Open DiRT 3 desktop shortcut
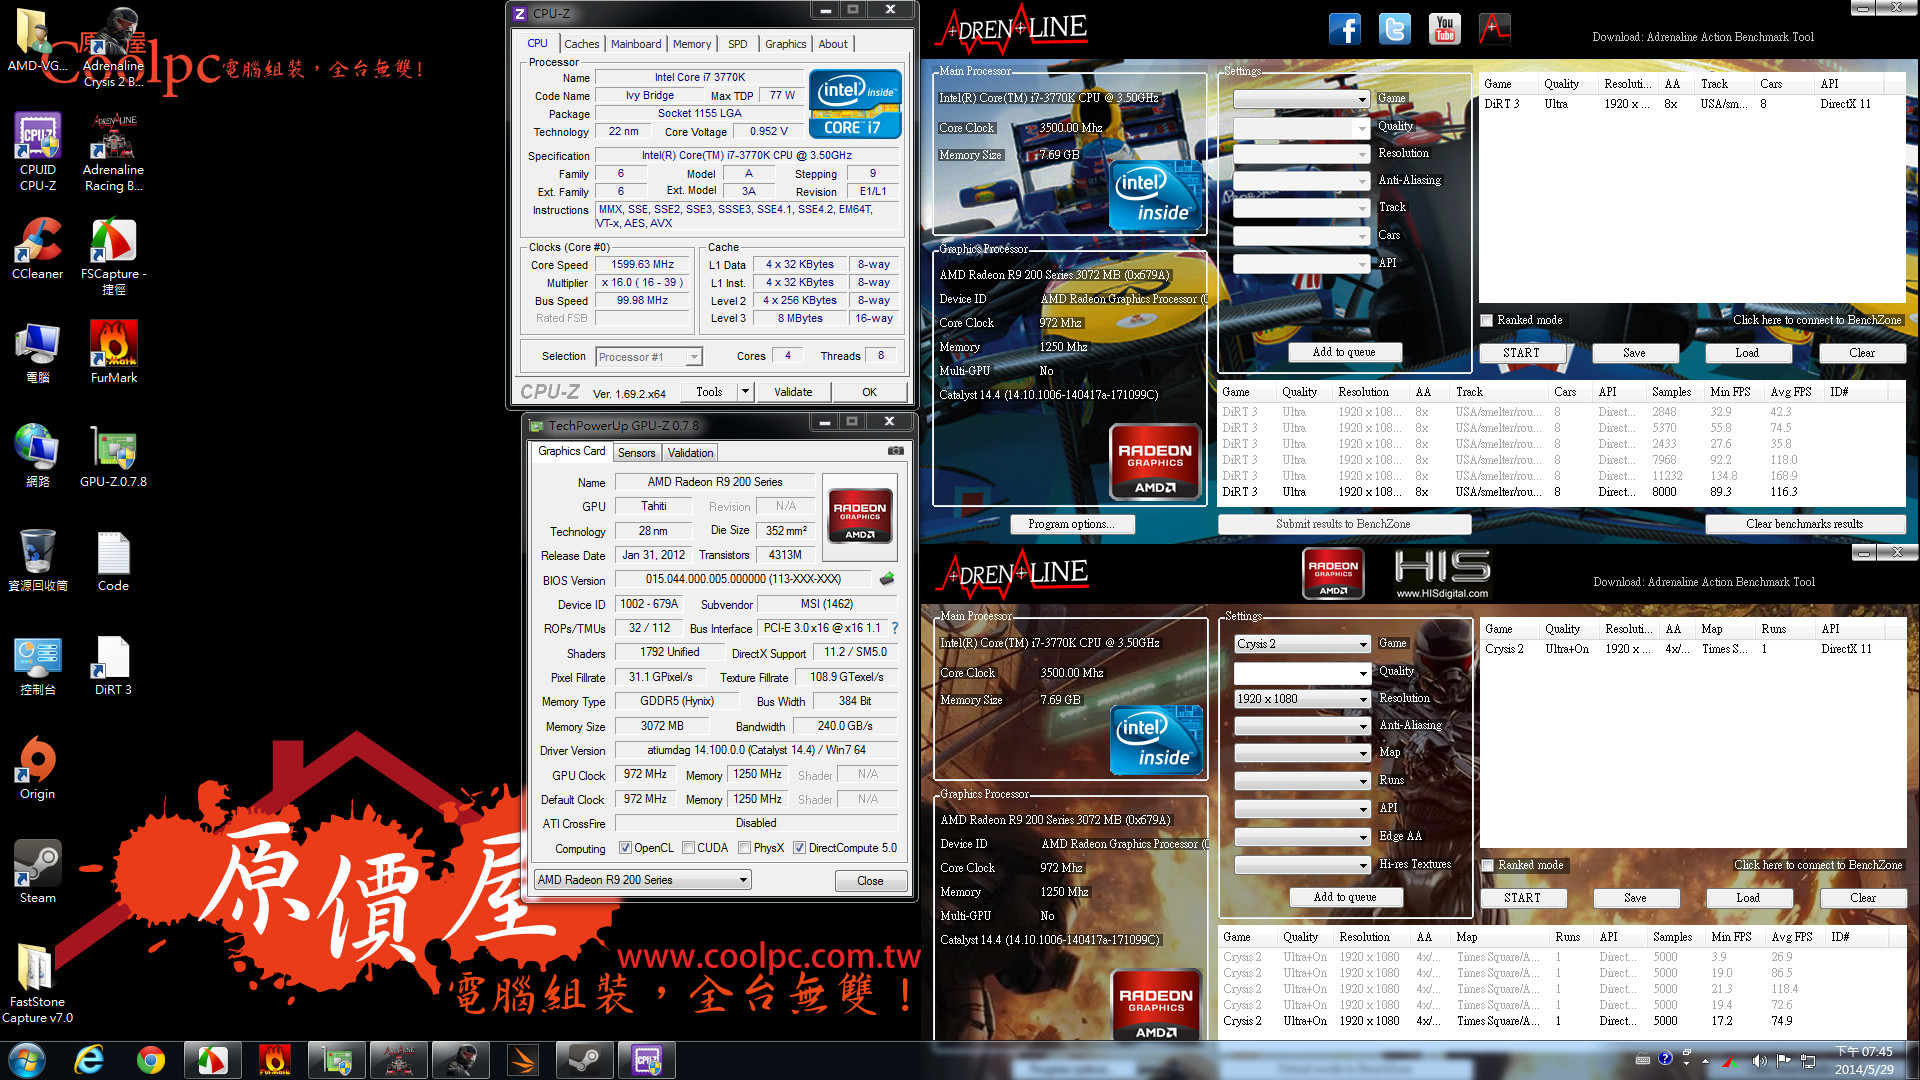The image size is (1920, 1080). coord(114,665)
